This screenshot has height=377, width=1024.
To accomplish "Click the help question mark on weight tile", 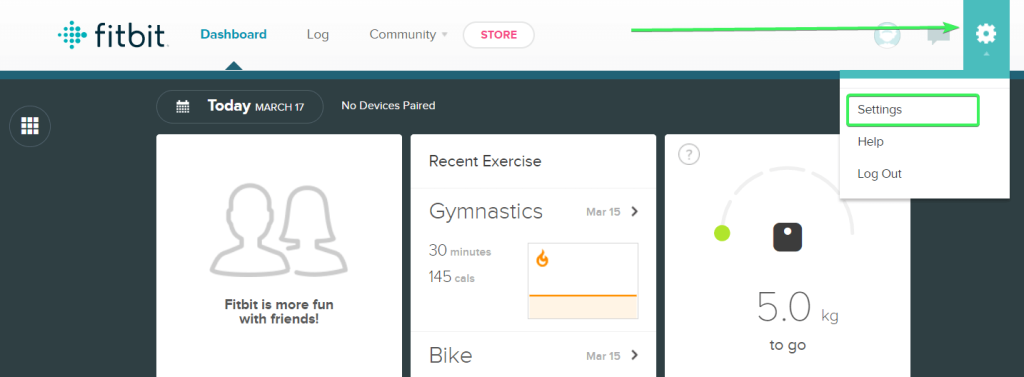I will pyautogui.click(x=689, y=155).
